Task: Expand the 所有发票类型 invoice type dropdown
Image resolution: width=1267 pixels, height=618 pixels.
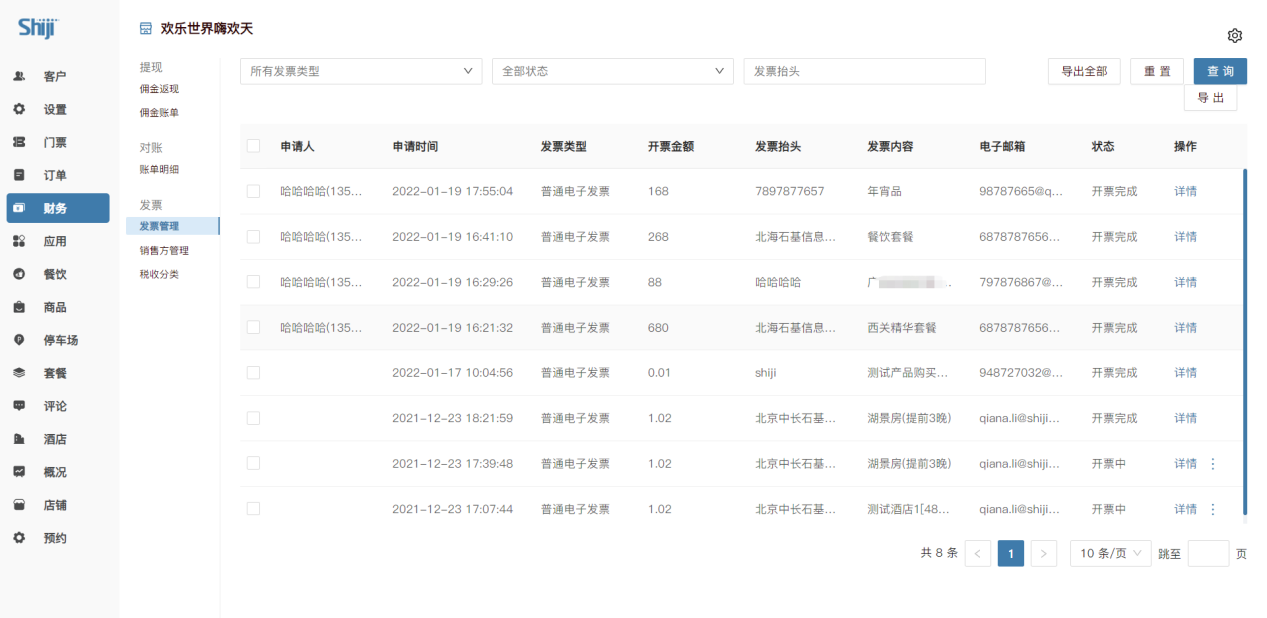Action: pyautogui.click(x=361, y=71)
